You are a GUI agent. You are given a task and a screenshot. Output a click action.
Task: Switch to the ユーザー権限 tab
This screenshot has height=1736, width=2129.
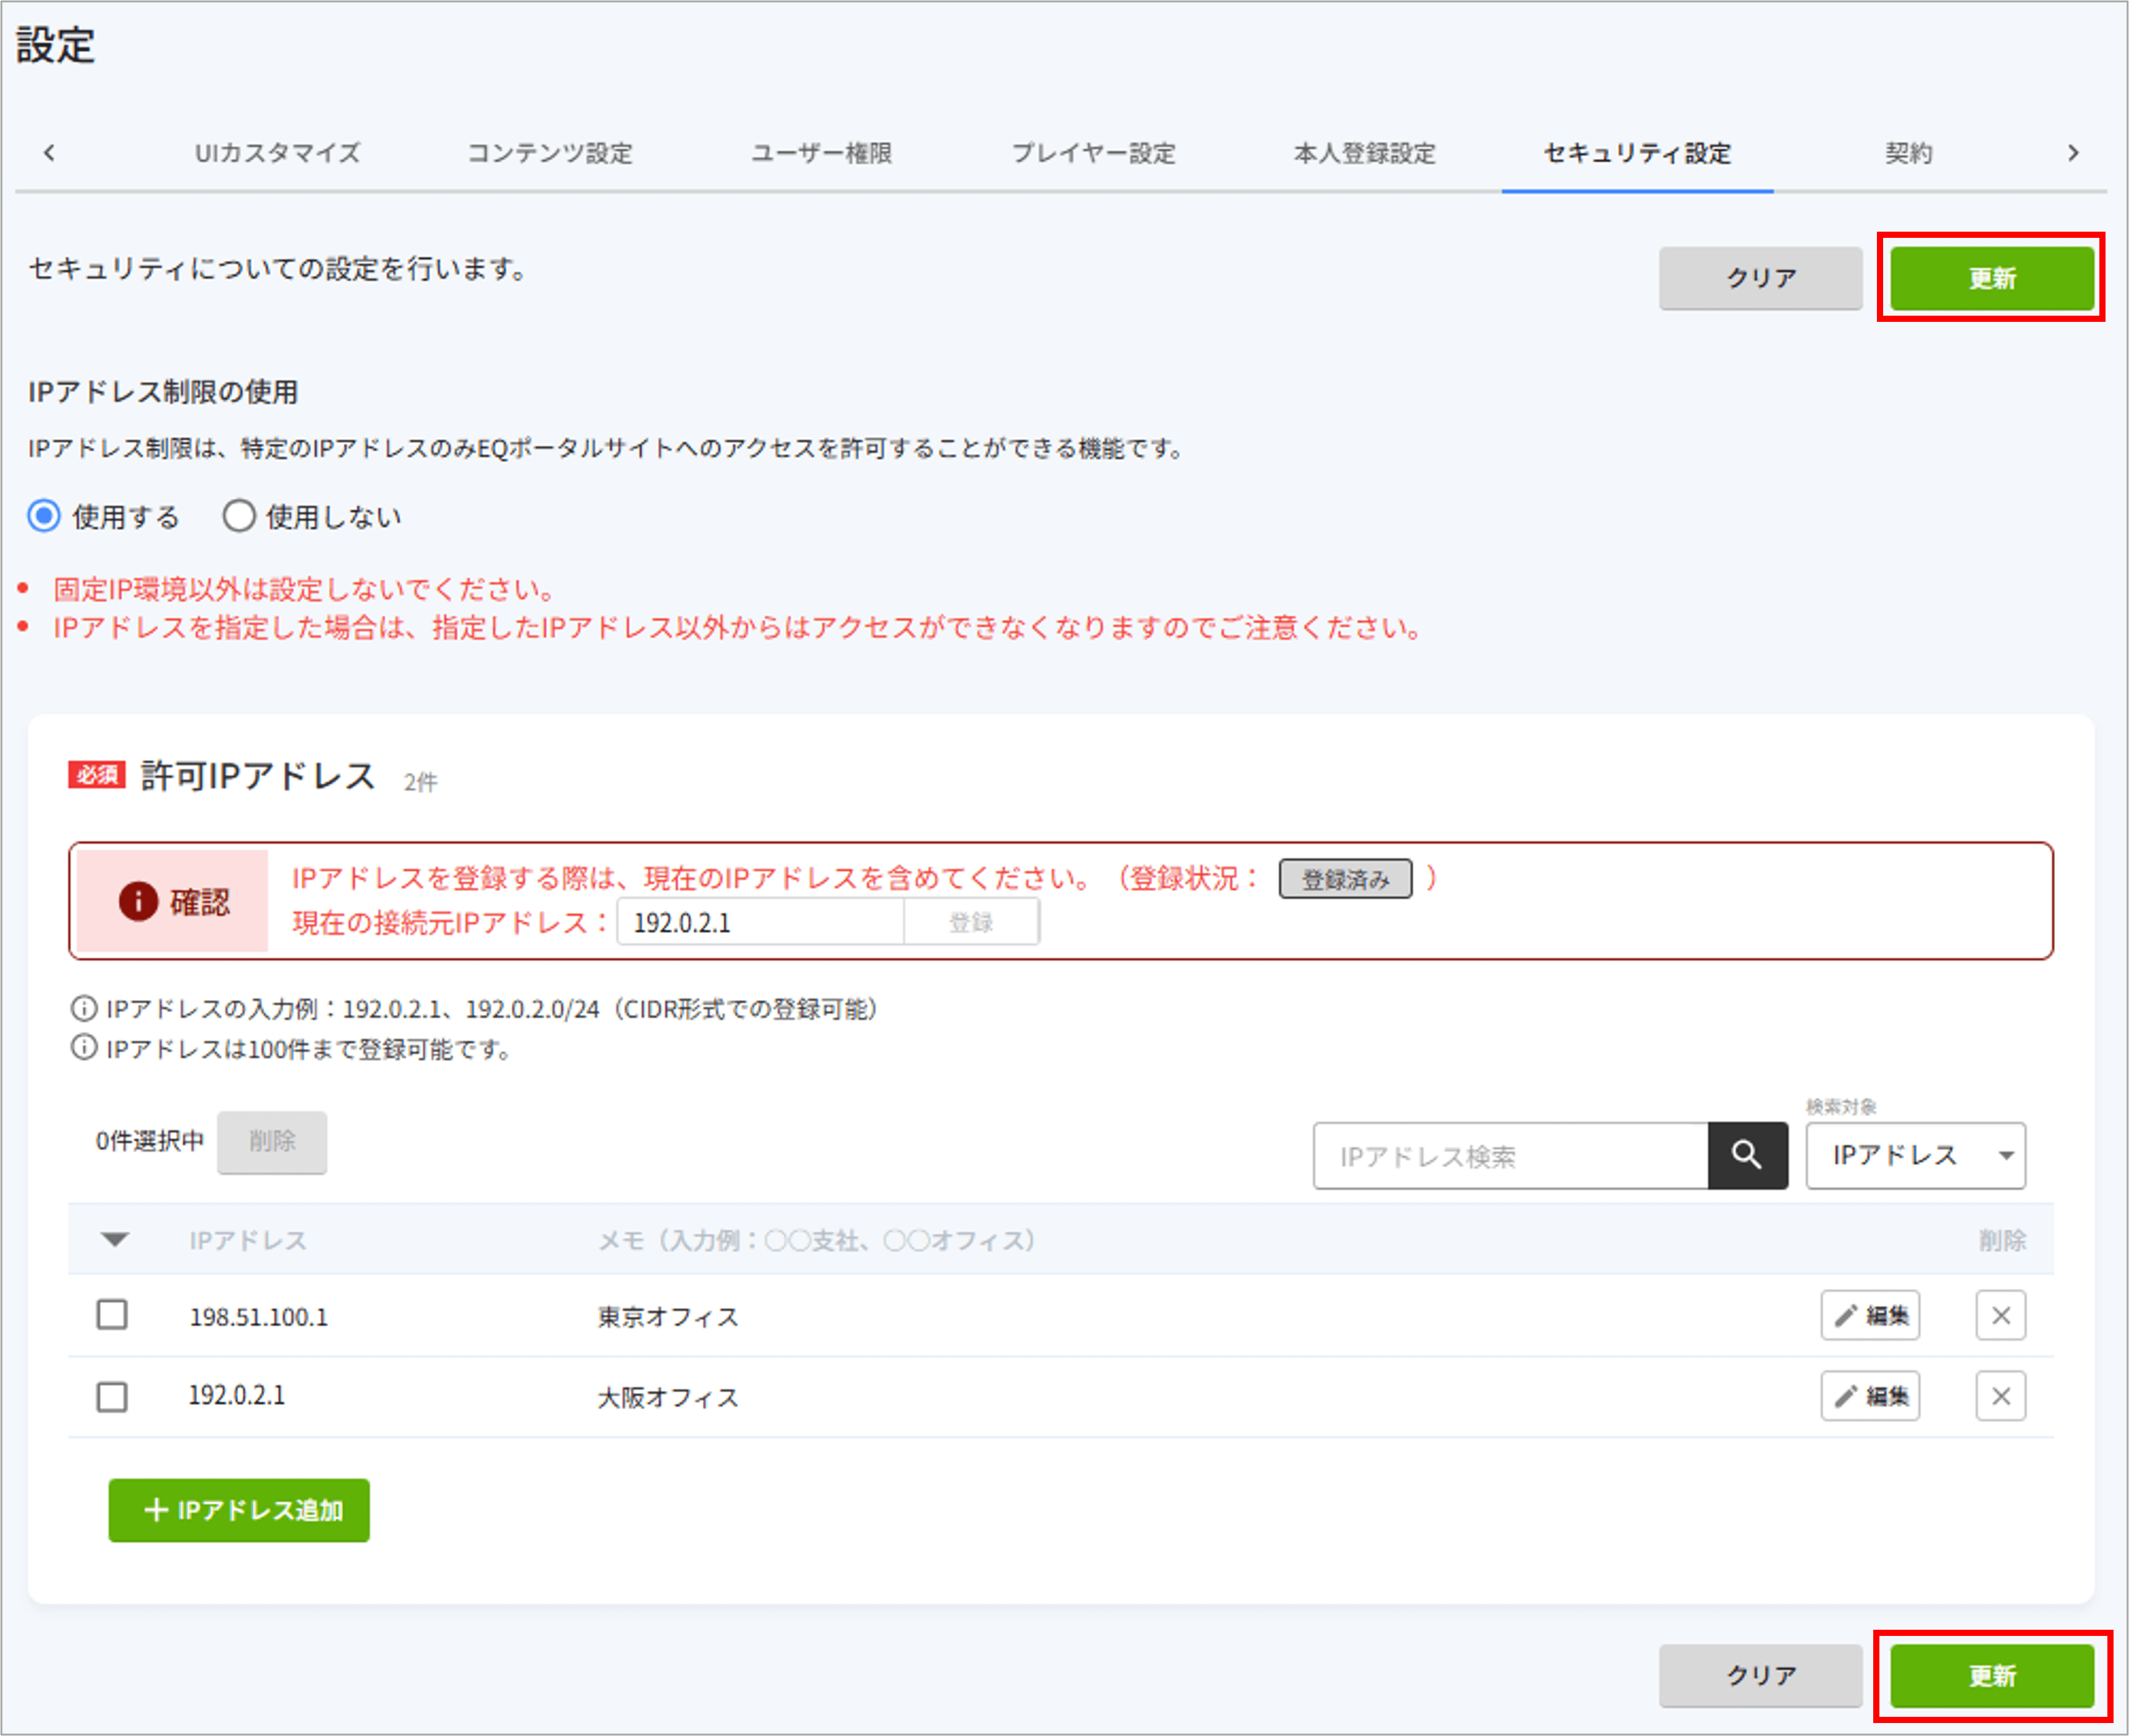[821, 153]
